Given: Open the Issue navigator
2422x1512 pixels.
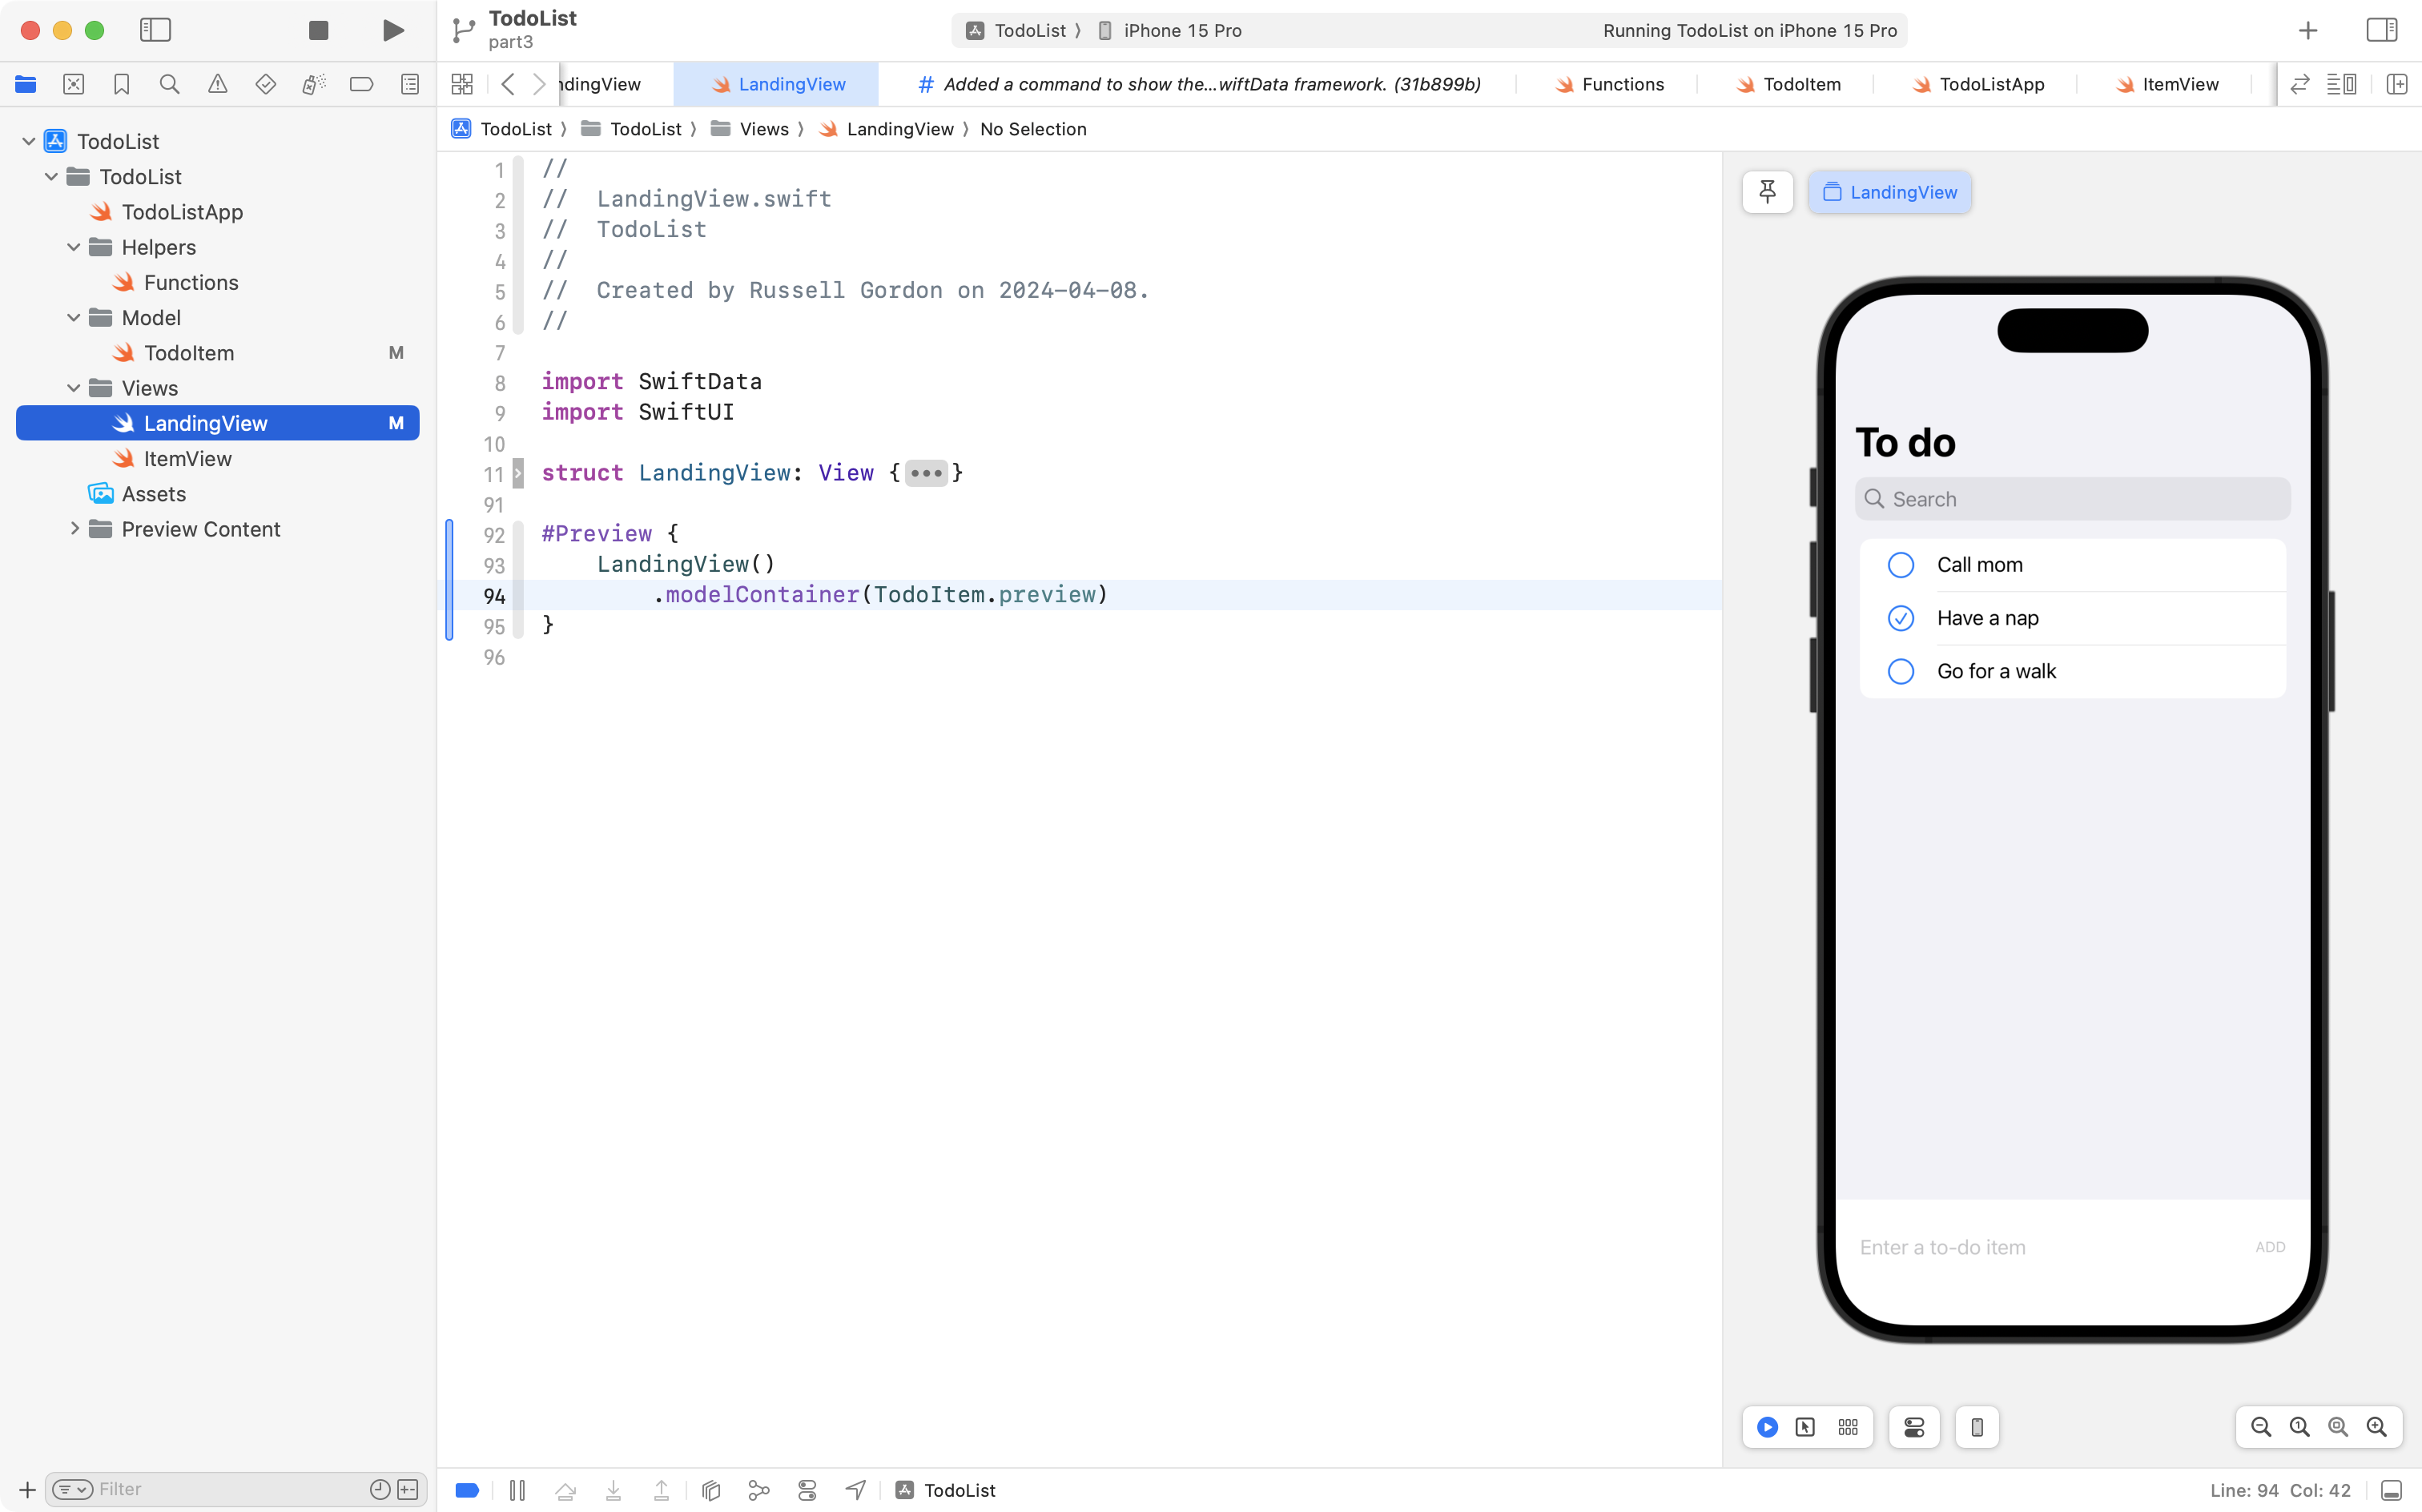Looking at the screenshot, I should coord(218,84).
